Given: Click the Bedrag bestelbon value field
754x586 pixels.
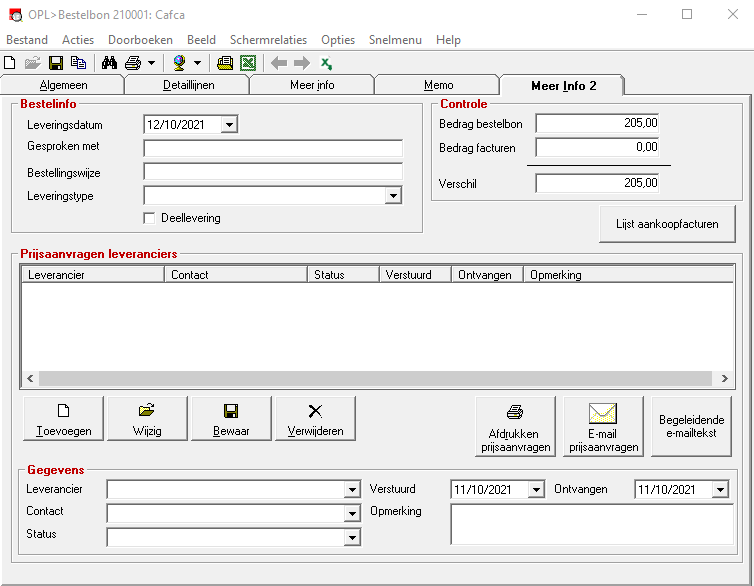Looking at the screenshot, I should click(x=597, y=123).
